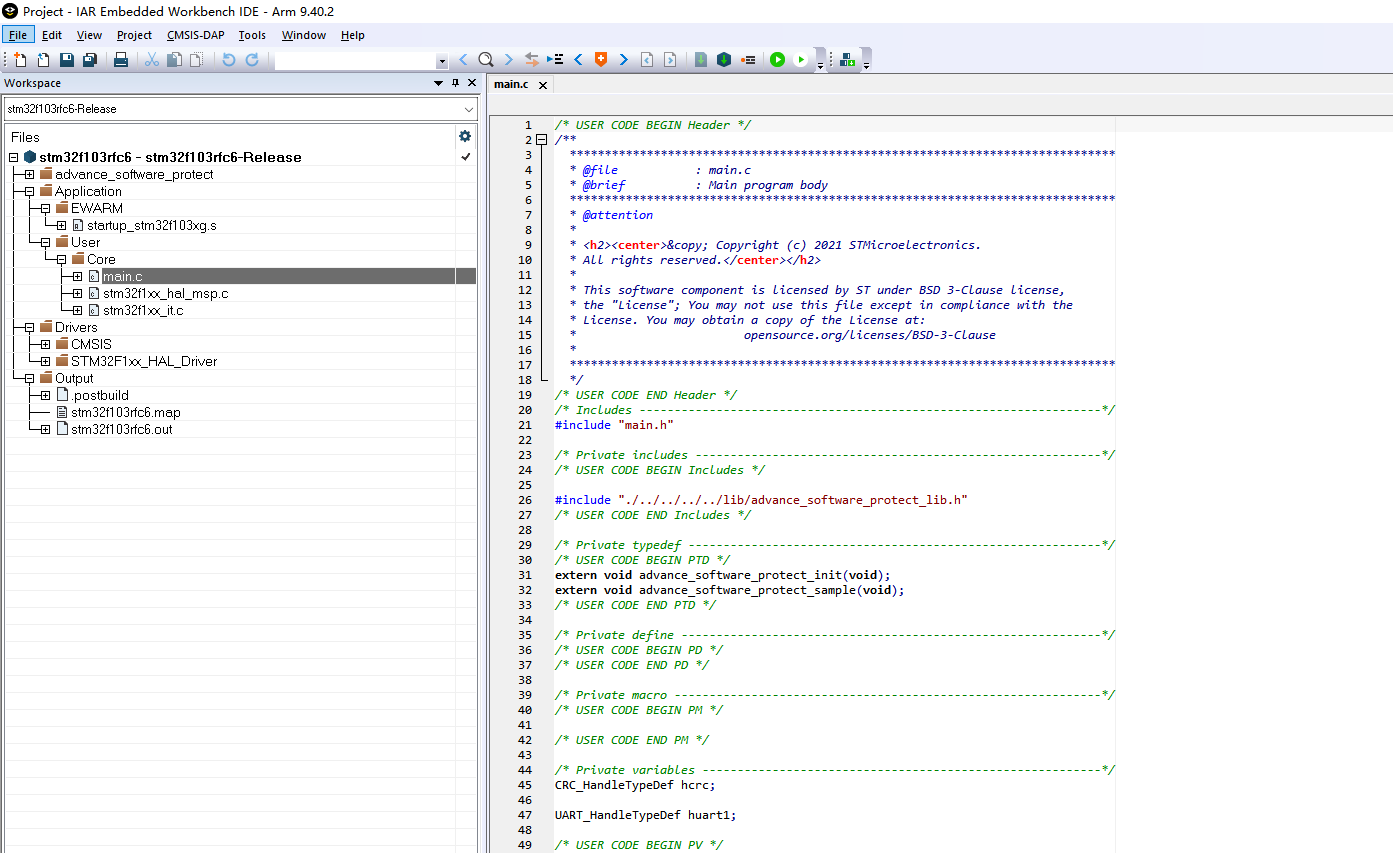Image resolution: width=1393 pixels, height=853 pixels.
Task: Click the quick search input field
Action: pyautogui.click(x=355, y=61)
